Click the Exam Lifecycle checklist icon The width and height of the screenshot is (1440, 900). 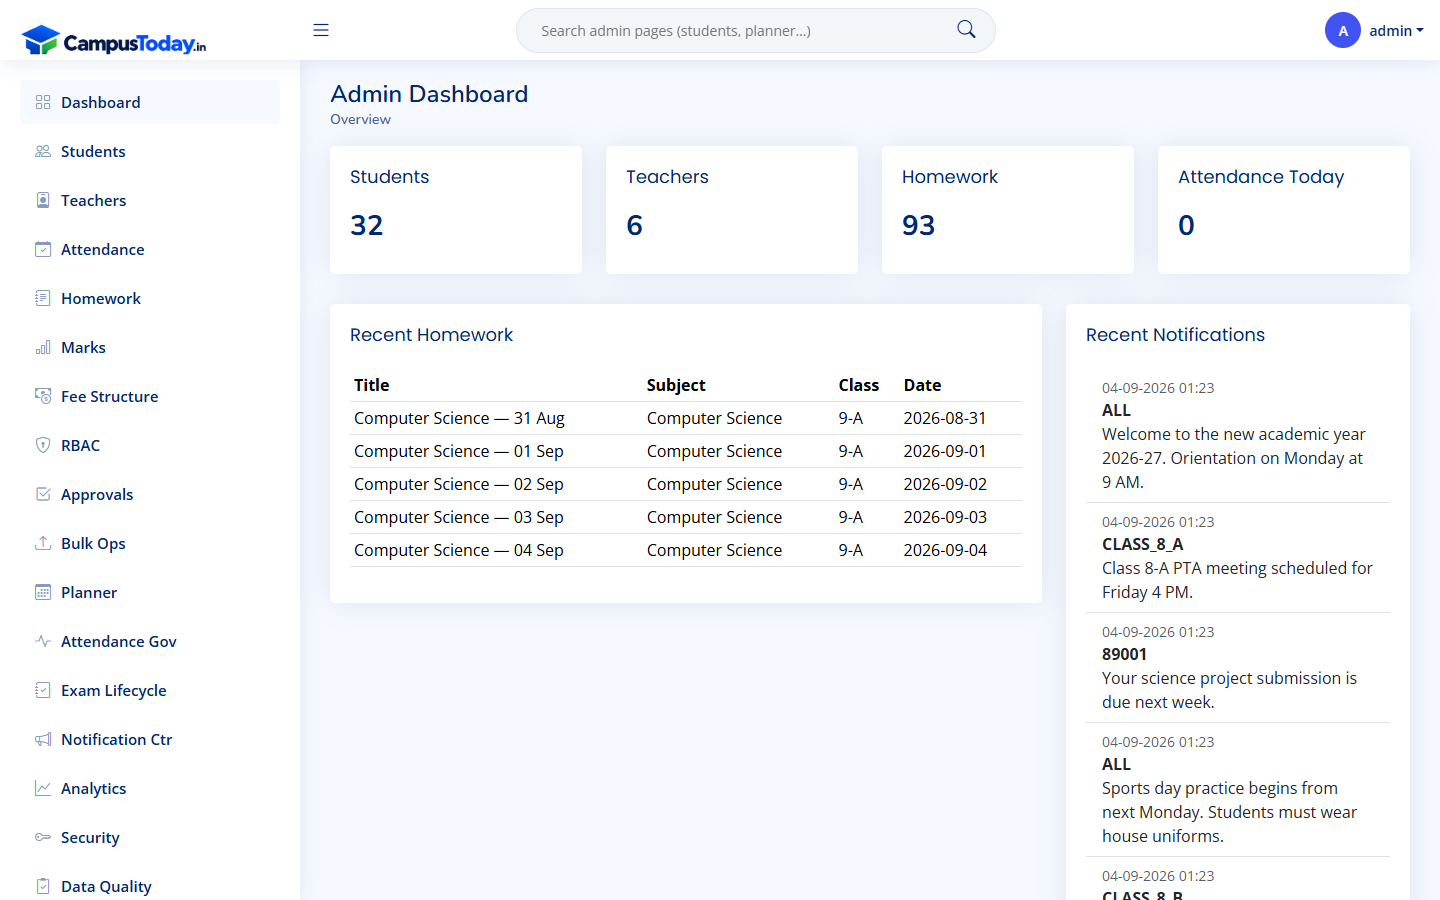[x=43, y=690]
